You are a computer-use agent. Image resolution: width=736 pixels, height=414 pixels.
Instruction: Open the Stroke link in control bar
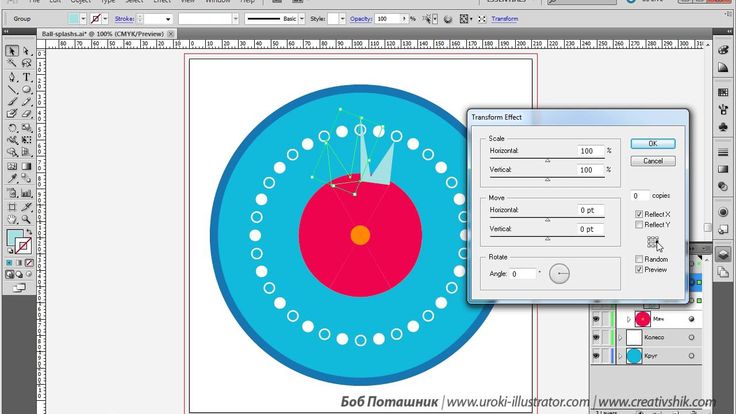tap(124, 19)
